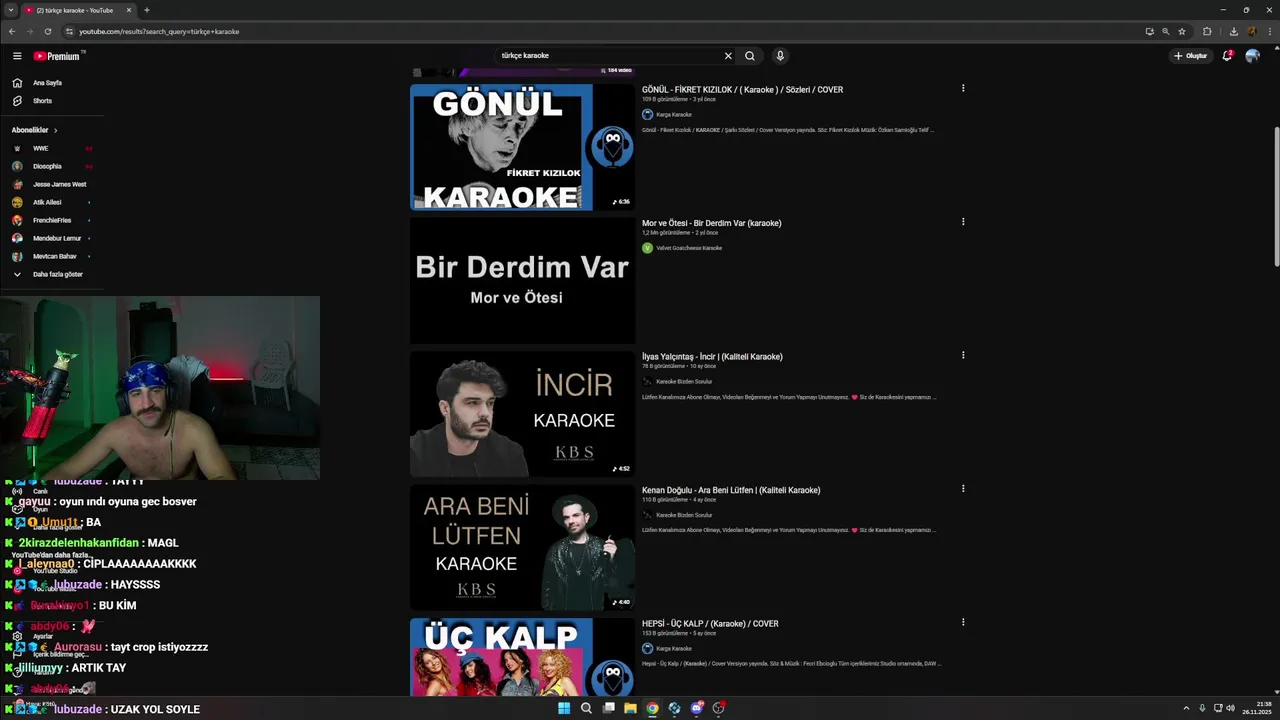Open the YouTube account avatar menu

1252,56
